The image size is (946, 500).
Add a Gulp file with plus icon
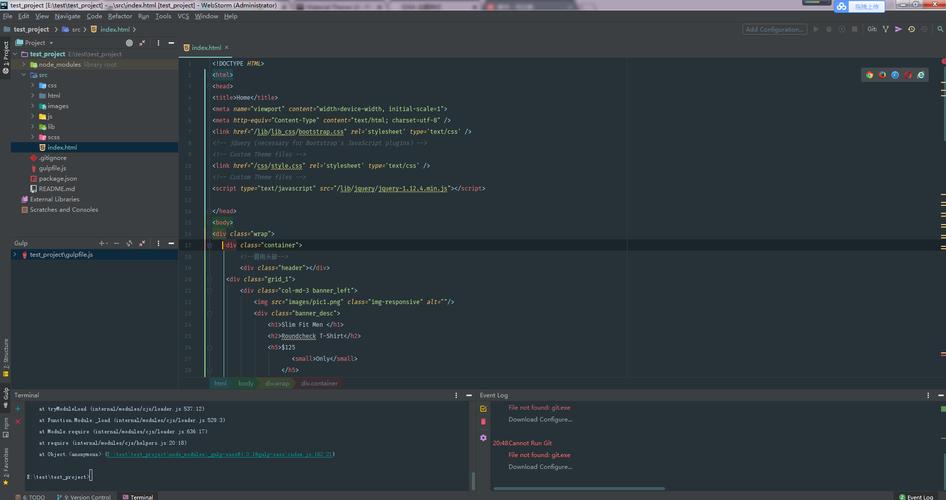tap(102, 243)
